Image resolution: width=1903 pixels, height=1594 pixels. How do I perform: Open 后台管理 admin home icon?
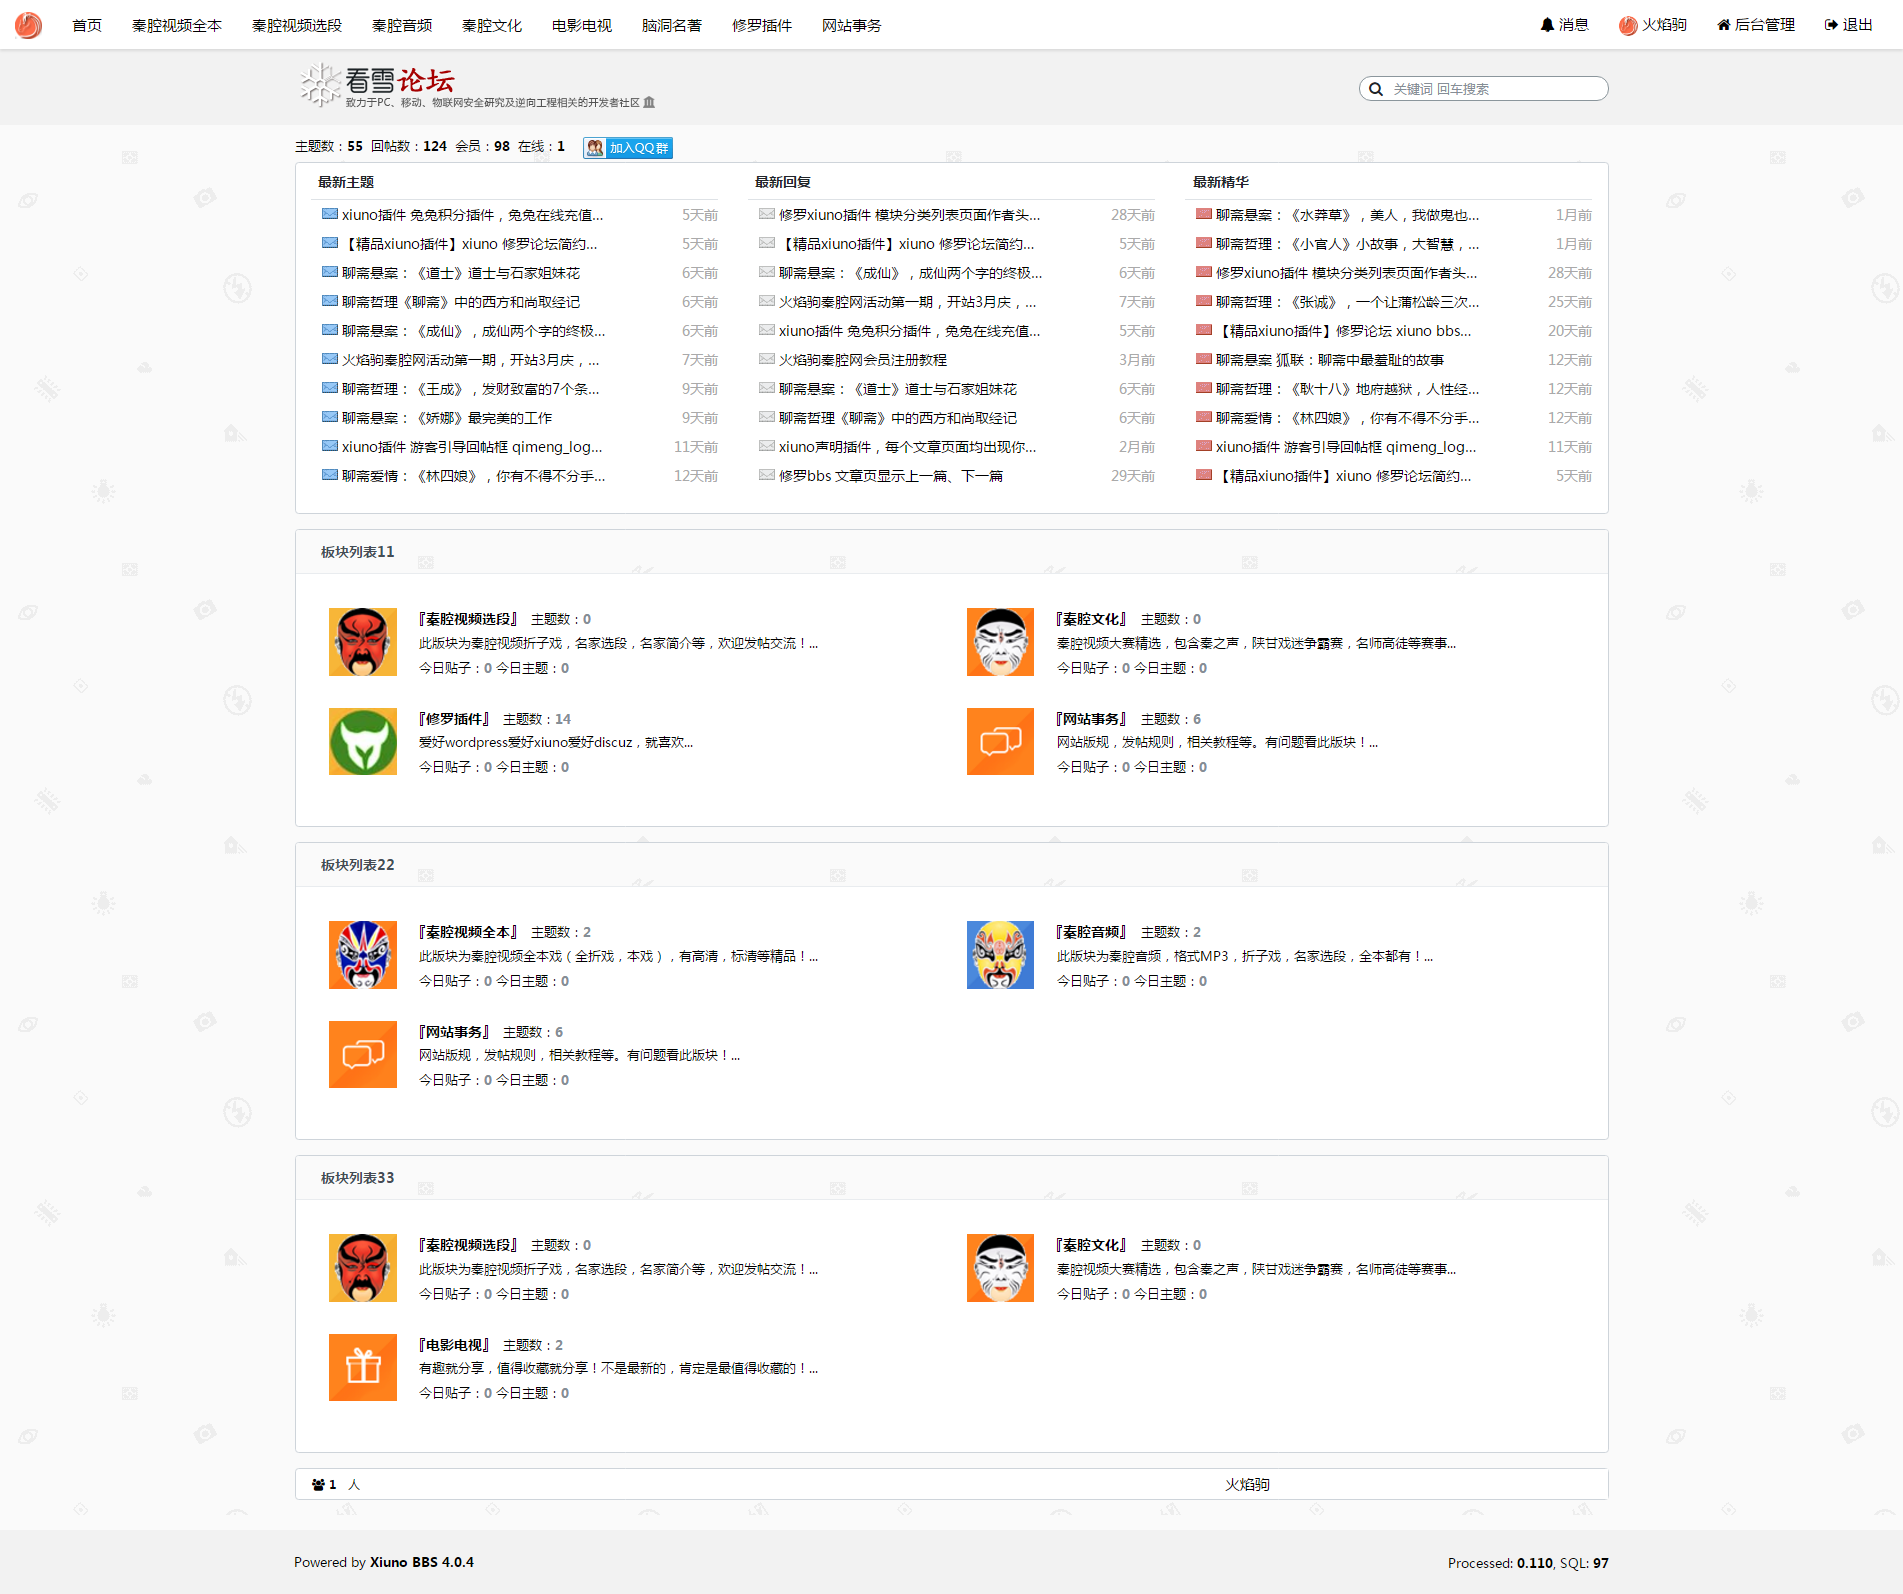click(1723, 25)
